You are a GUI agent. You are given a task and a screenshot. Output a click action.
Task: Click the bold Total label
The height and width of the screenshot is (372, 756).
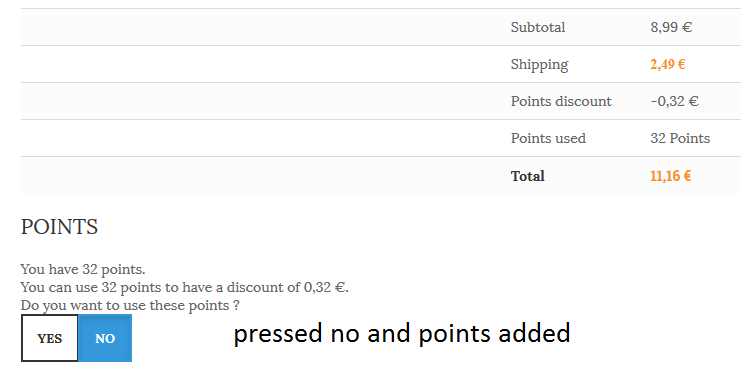pos(527,176)
